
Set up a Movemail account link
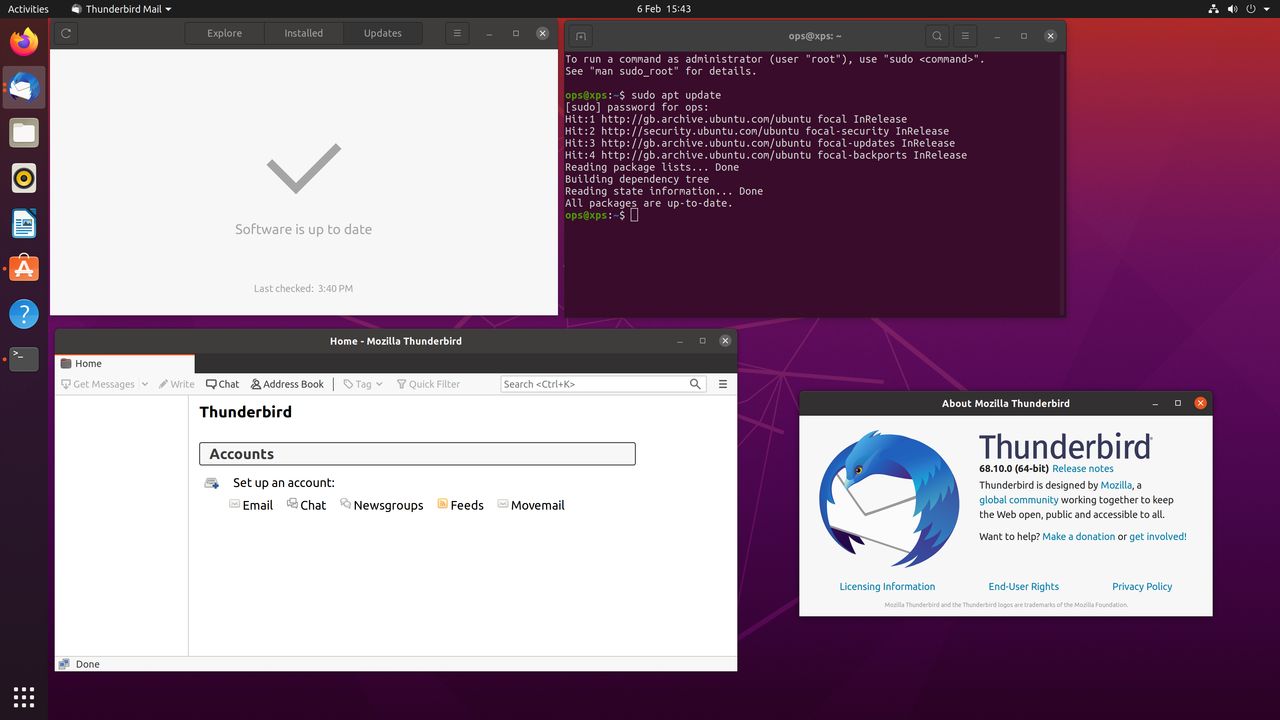tap(538, 505)
